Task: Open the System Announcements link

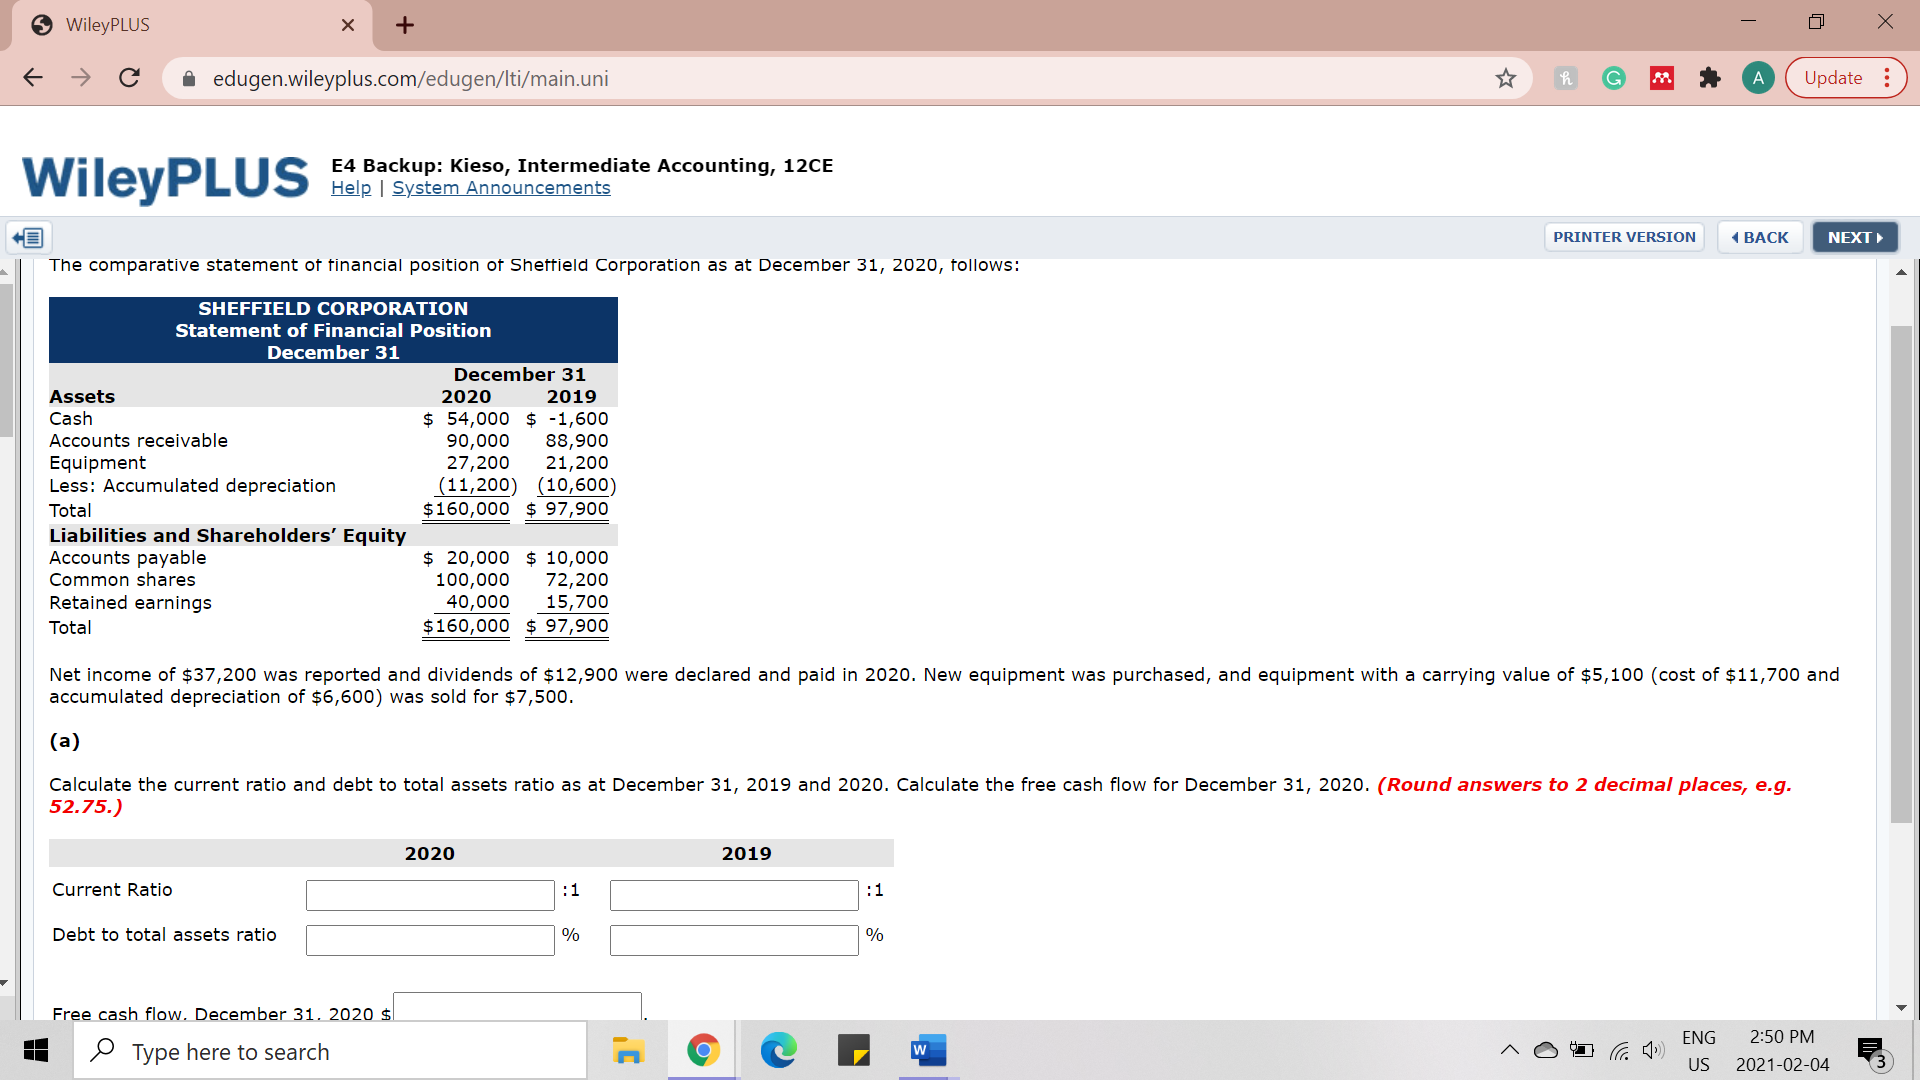Action: pos(501,188)
